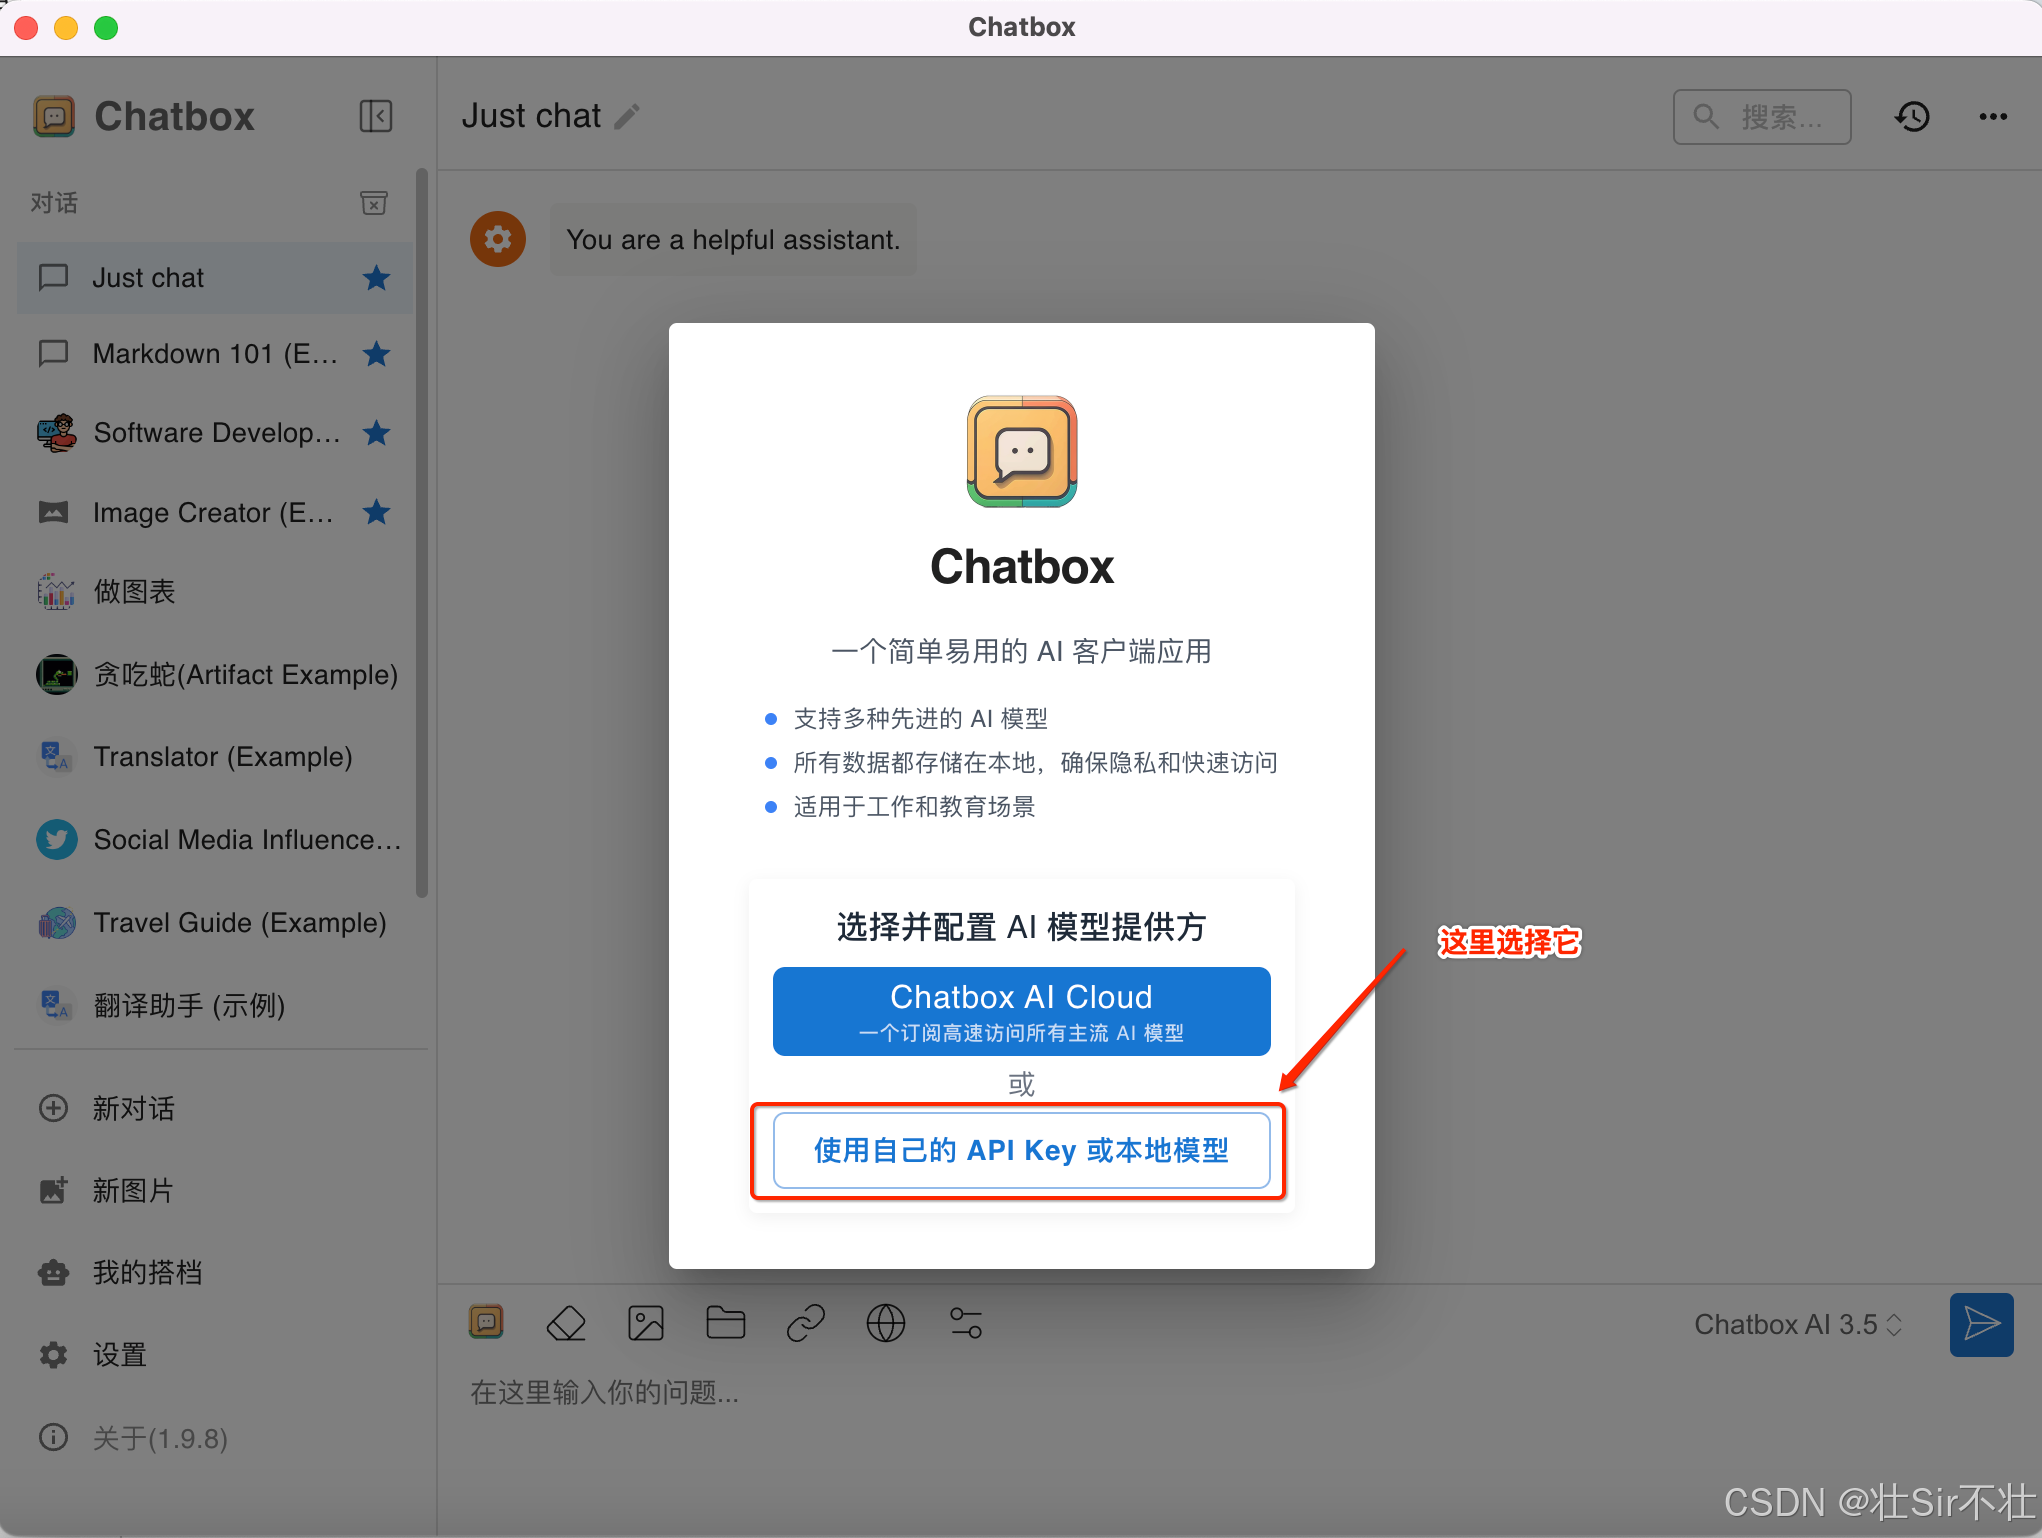Edit conversation title with pencil icon
The height and width of the screenshot is (1538, 2042).
coord(627,117)
